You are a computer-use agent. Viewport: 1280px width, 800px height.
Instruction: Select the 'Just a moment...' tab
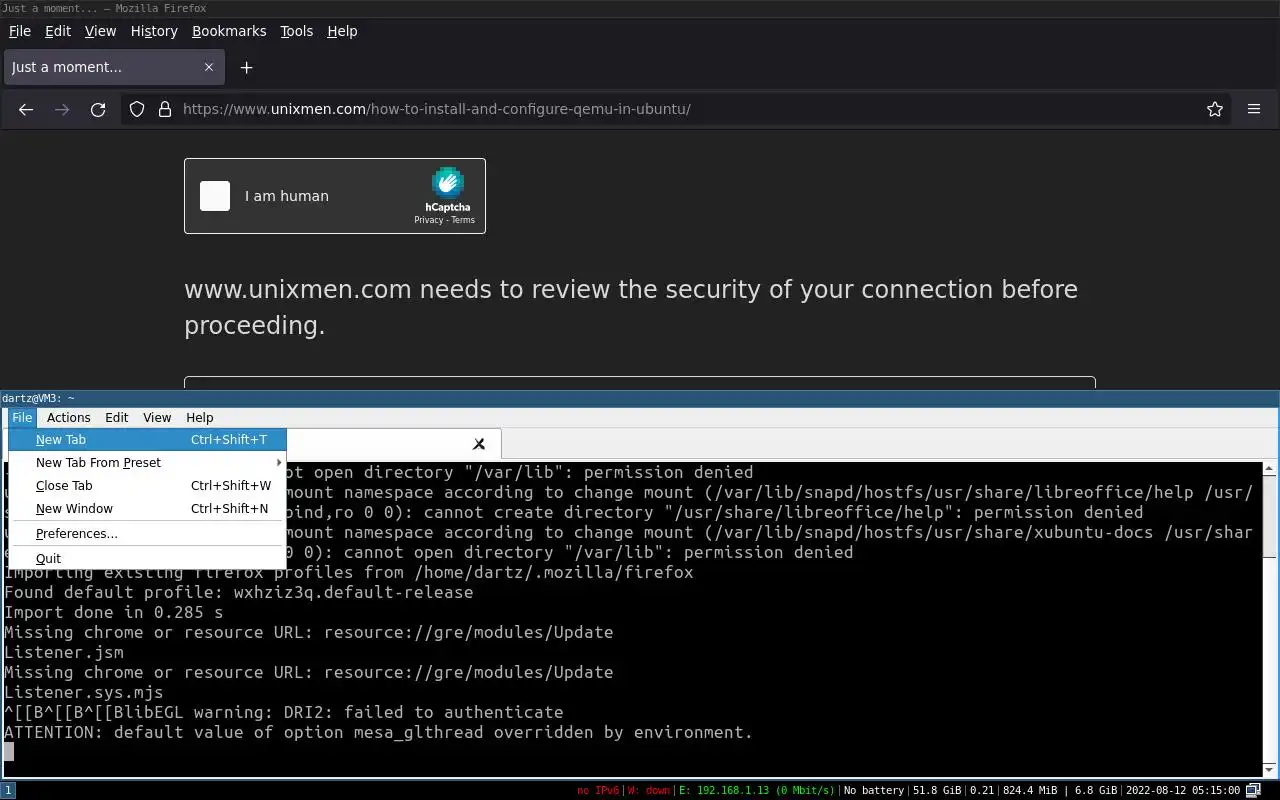[x=113, y=67]
